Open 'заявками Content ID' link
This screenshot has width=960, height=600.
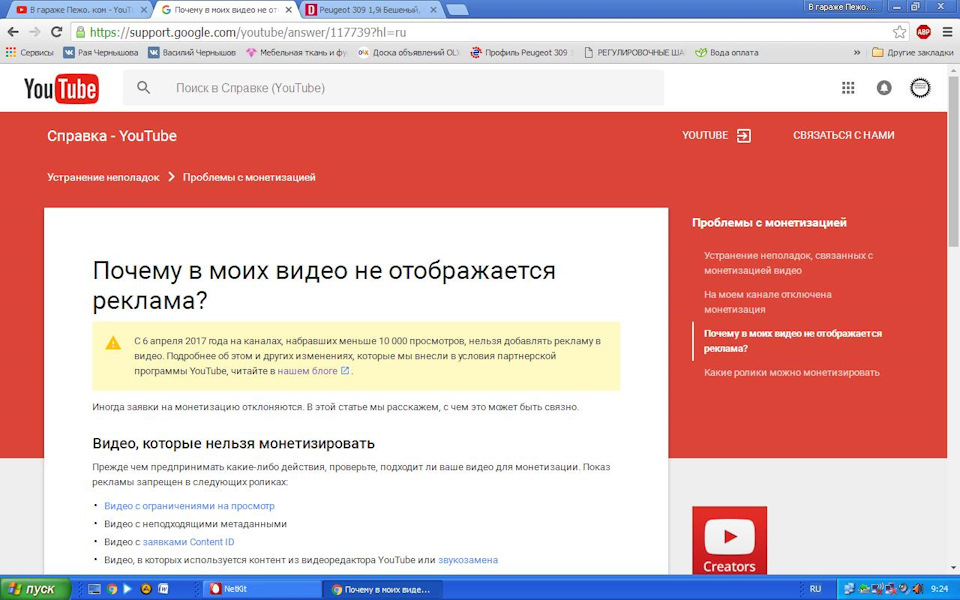[x=189, y=542]
